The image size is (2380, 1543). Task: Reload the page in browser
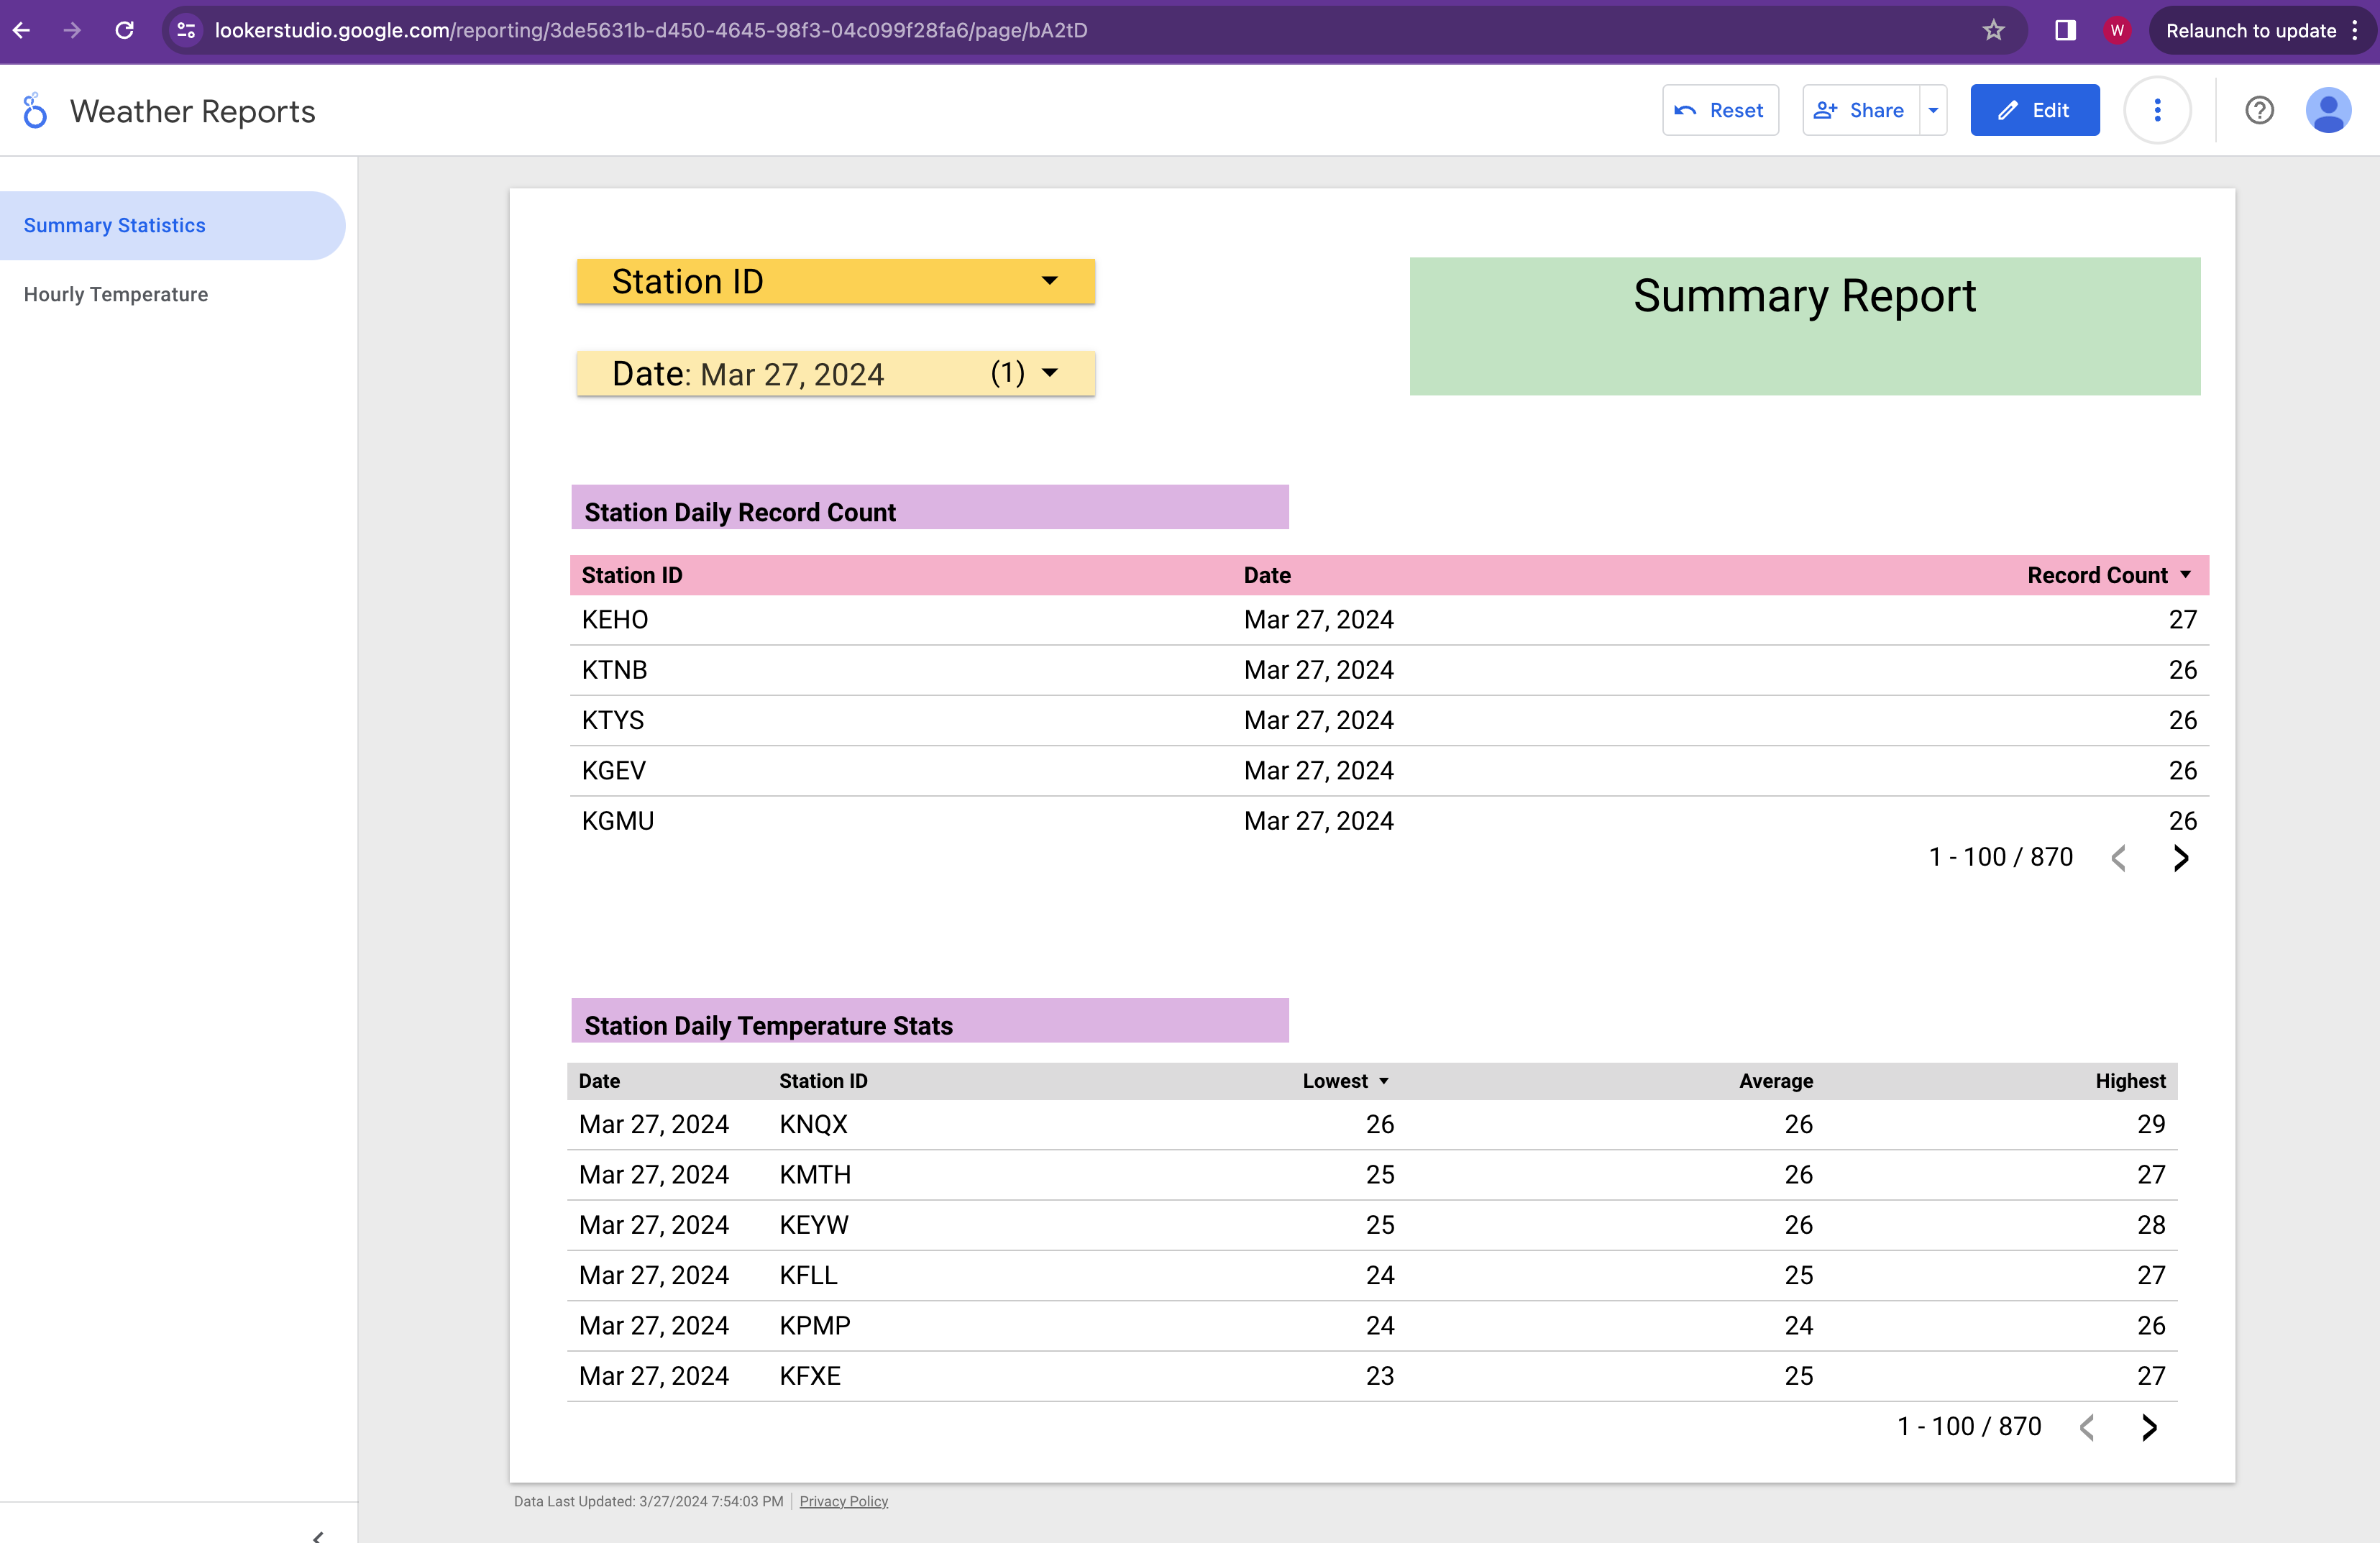point(124,30)
